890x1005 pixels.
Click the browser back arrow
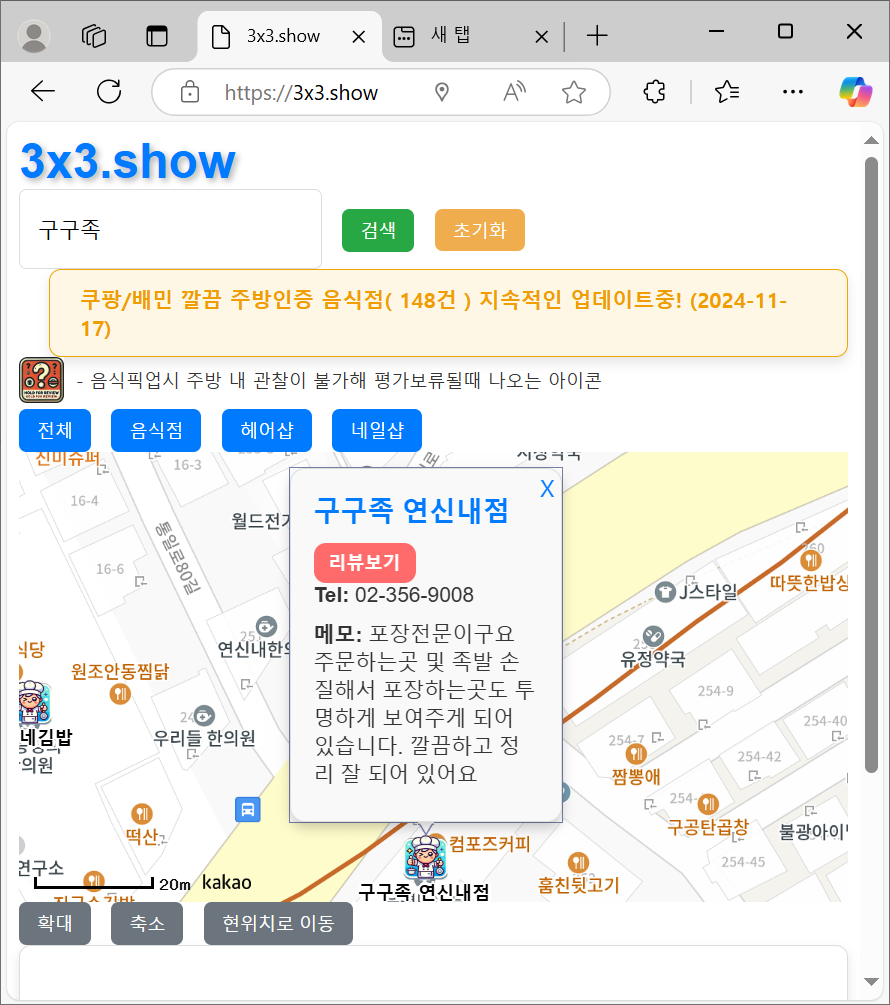click(x=43, y=93)
